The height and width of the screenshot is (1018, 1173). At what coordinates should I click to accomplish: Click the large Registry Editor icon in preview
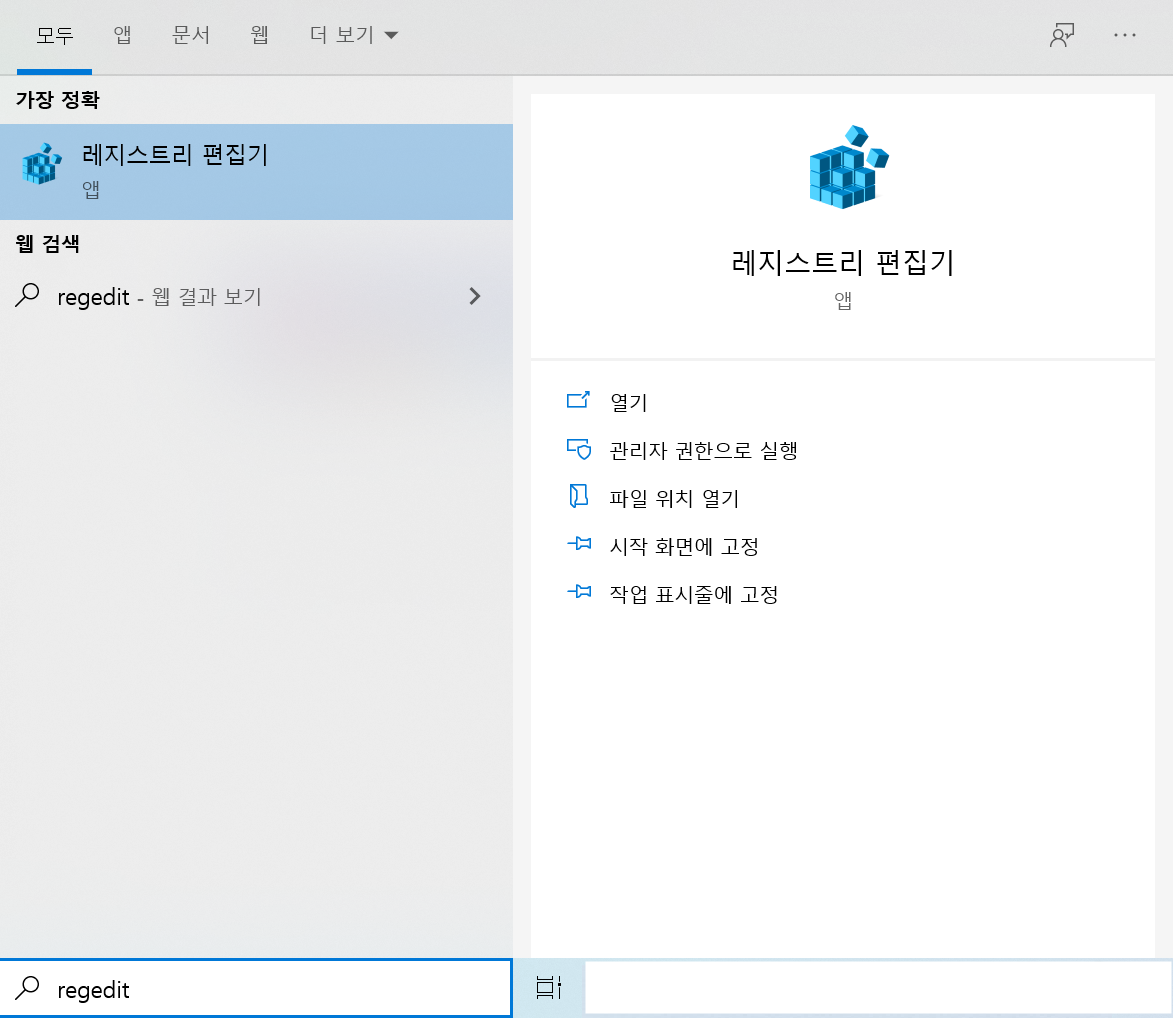pos(848,167)
